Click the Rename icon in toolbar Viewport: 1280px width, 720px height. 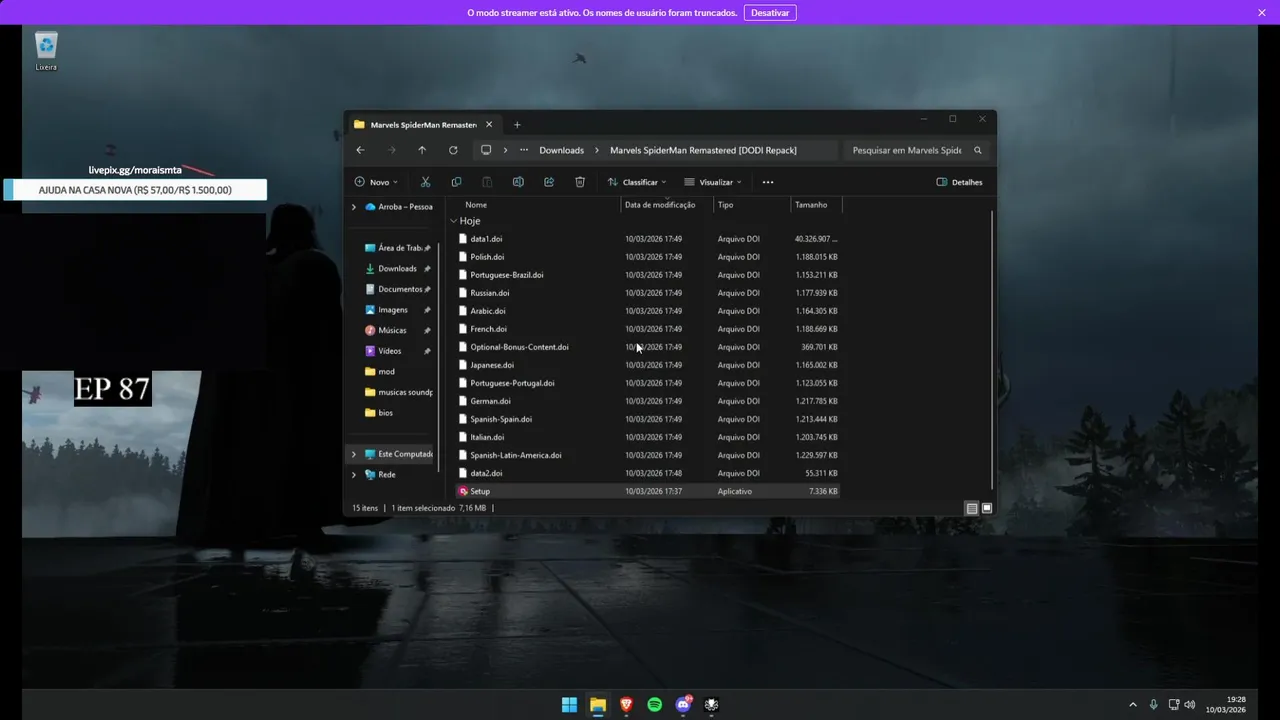(x=518, y=182)
